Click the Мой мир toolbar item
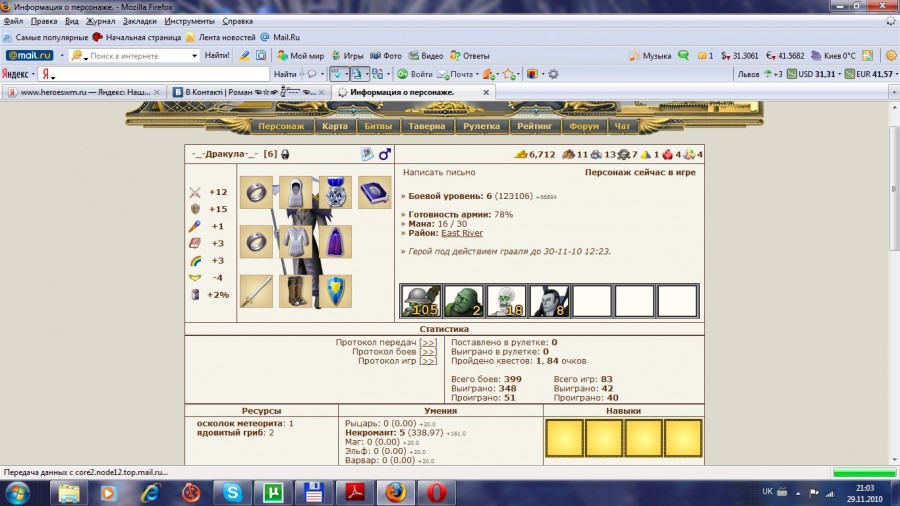 coord(301,56)
